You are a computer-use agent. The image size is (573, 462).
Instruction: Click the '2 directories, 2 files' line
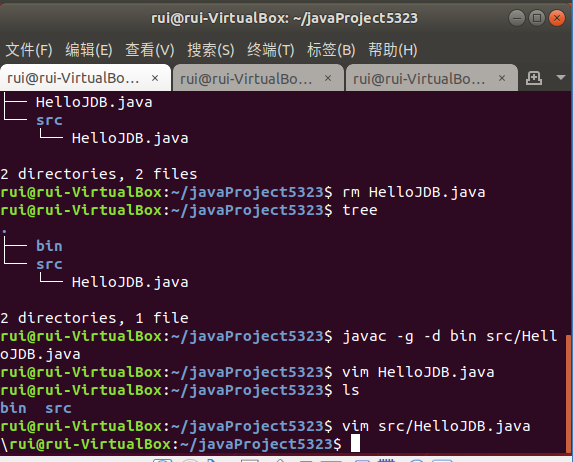99,174
